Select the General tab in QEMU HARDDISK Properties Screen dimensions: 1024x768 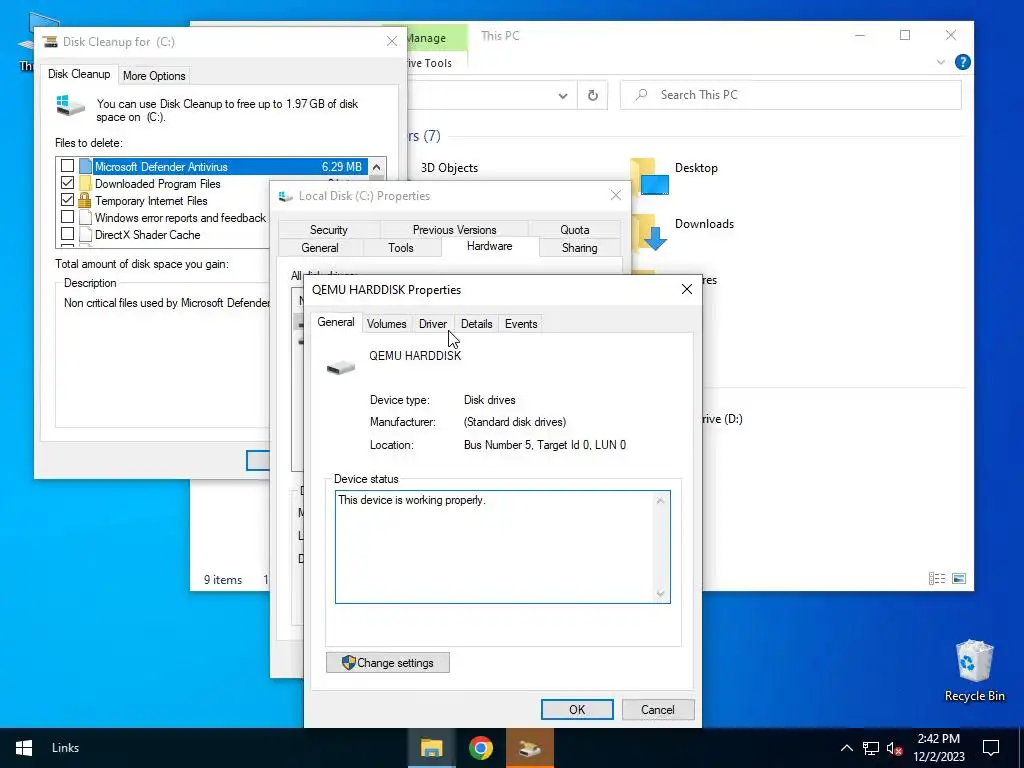coord(336,323)
